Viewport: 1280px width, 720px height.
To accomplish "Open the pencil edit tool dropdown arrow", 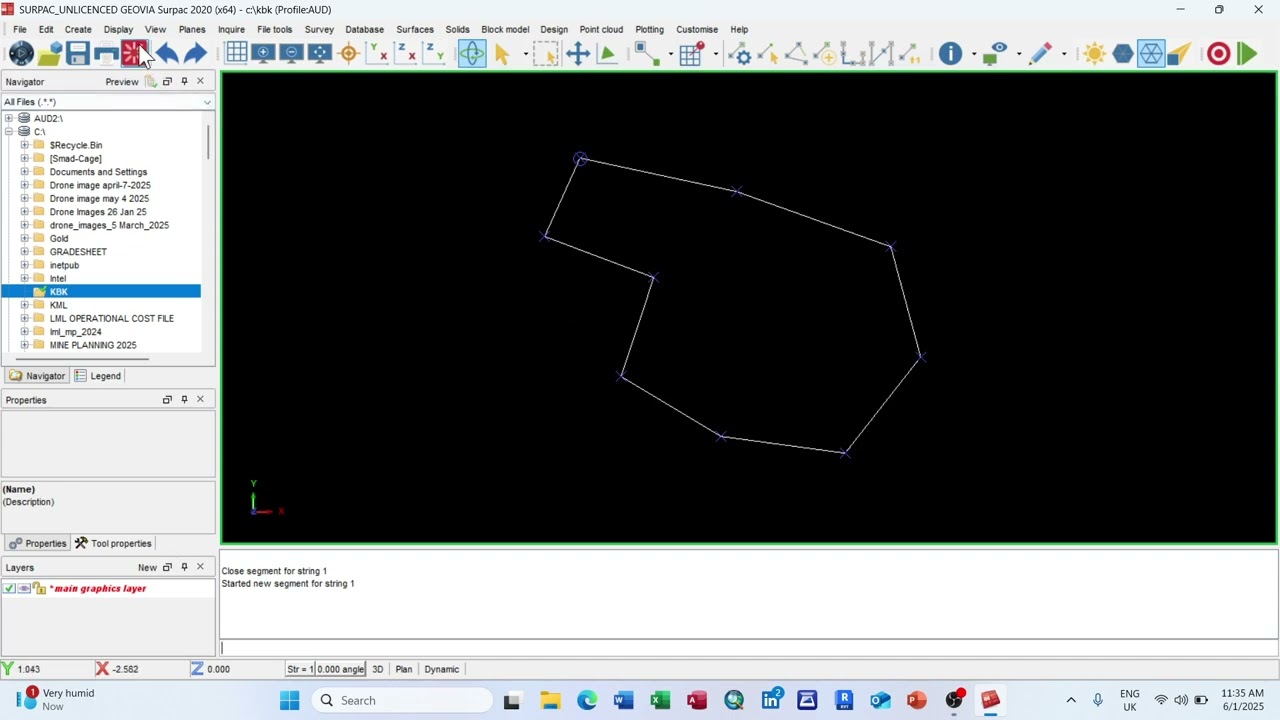I will tap(1064, 54).
